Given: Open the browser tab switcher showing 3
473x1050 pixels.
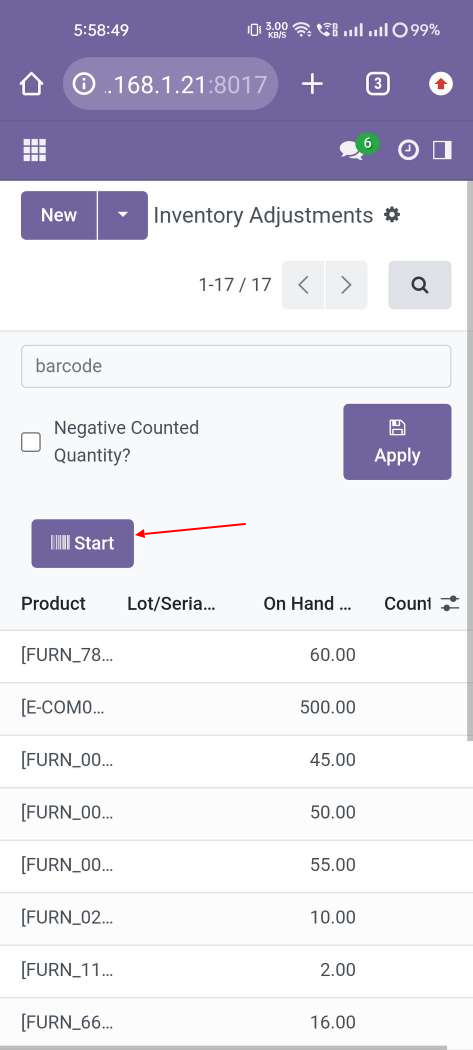Looking at the screenshot, I should coord(378,84).
